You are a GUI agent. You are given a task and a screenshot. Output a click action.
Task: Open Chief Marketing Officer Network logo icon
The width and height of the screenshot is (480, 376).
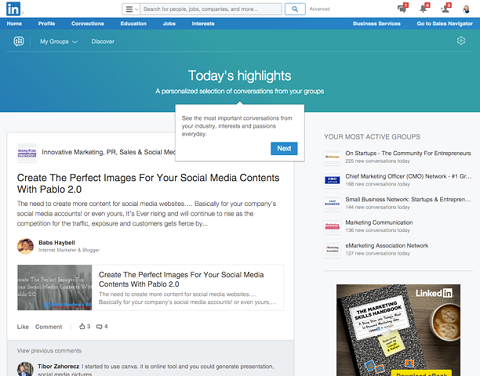pos(332,180)
